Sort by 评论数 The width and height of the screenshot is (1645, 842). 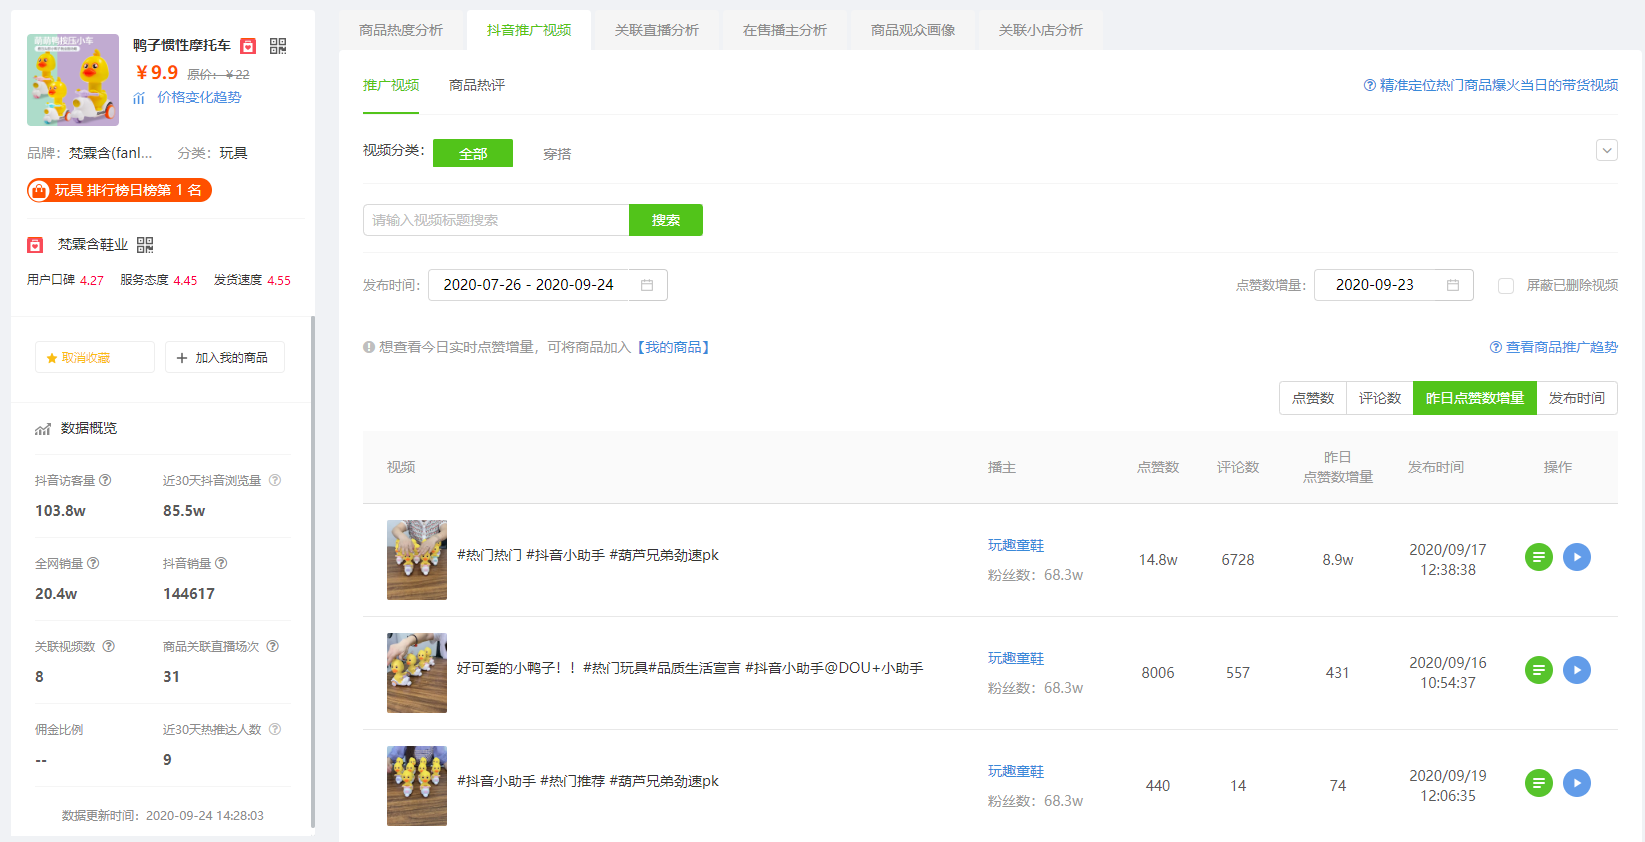[1380, 398]
